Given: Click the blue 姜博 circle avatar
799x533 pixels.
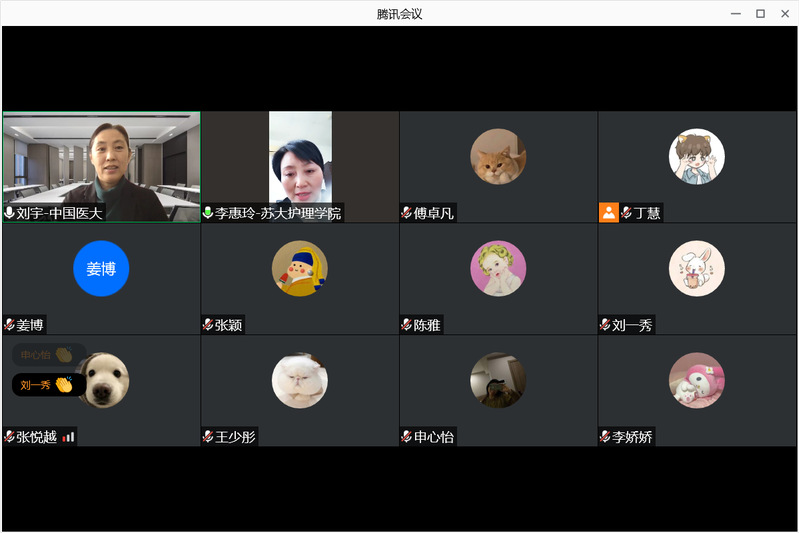Looking at the screenshot, I should click(x=101, y=268).
